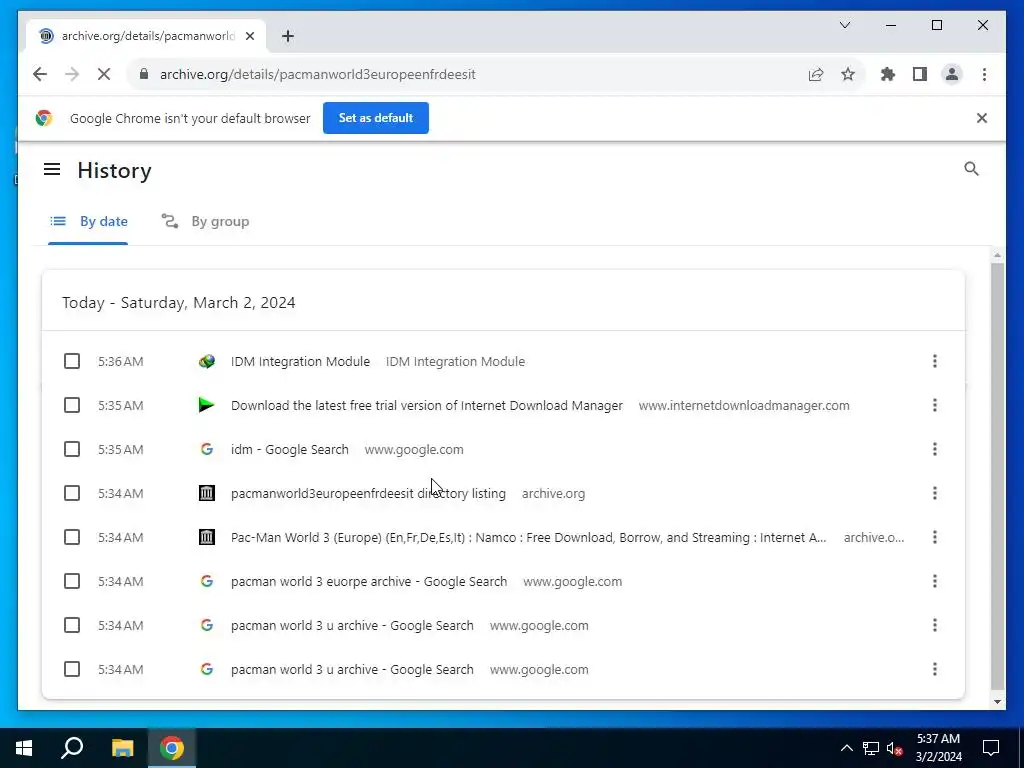Dismiss the default browser notification bar

point(982,118)
